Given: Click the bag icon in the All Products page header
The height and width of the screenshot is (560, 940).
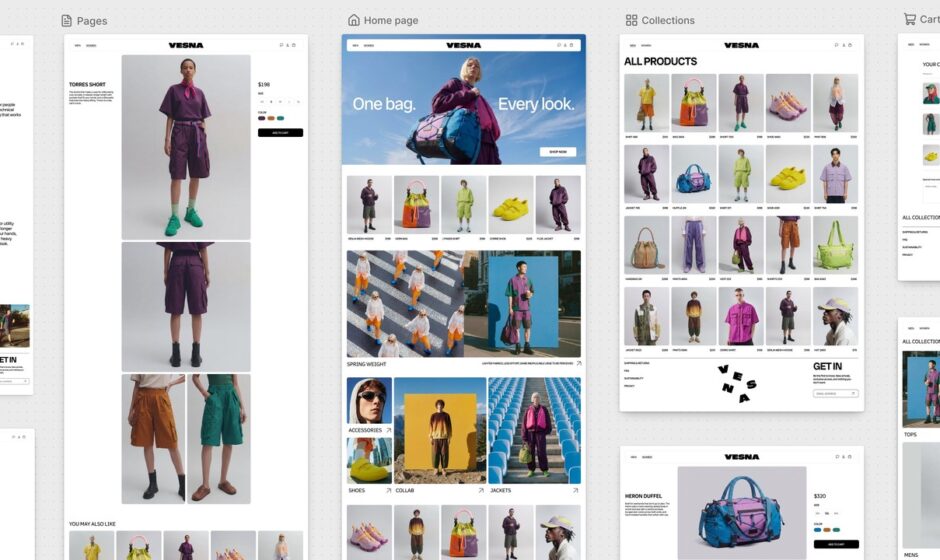Looking at the screenshot, I should point(849,45).
